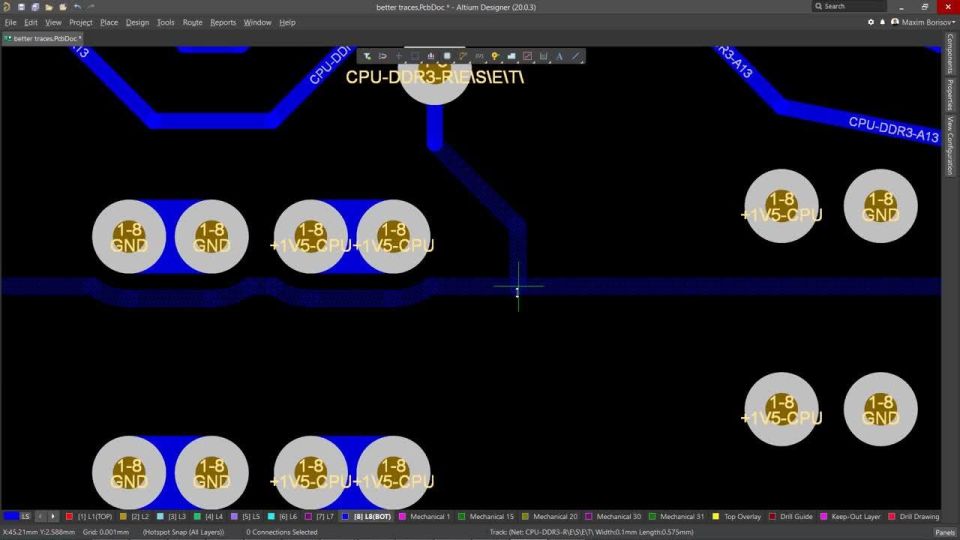Click the select rectangle icon in Active Bar
The width and height of the screenshot is (960, 540).
(x=415, y=56)
